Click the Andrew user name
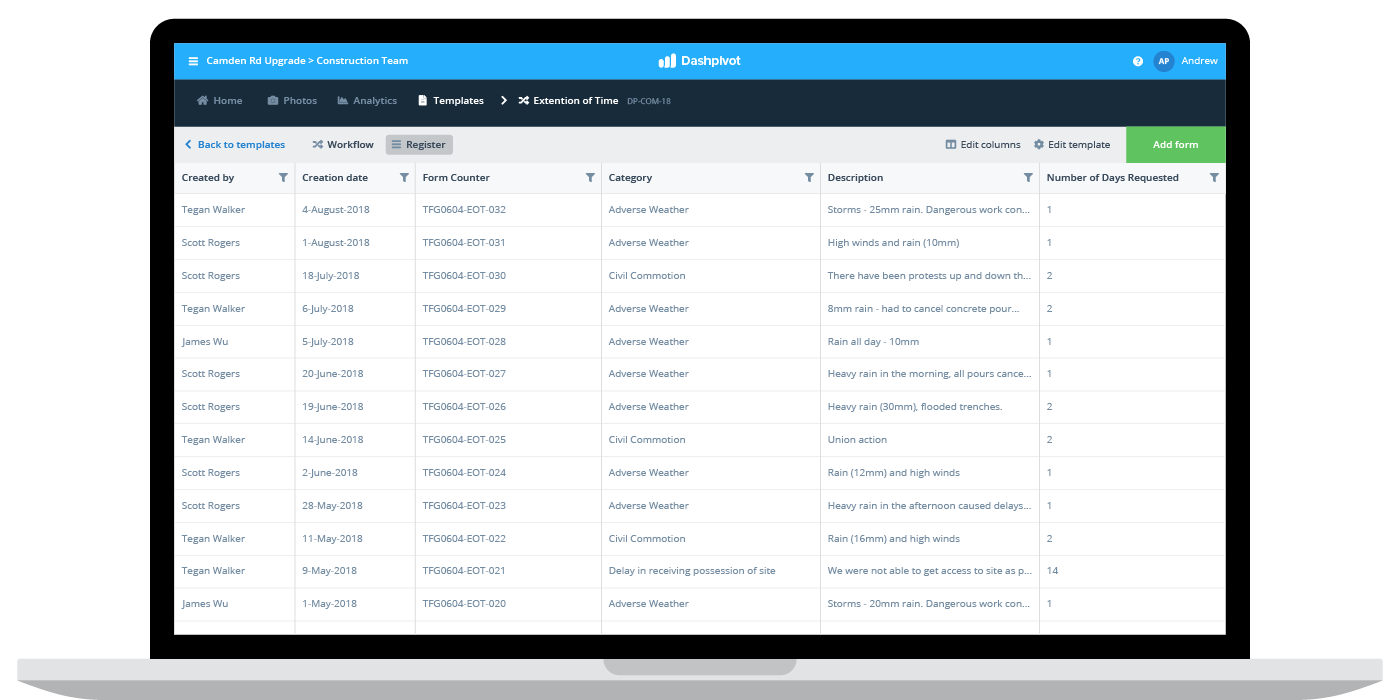This screenshot has width=1400, height=700. 1199,61
